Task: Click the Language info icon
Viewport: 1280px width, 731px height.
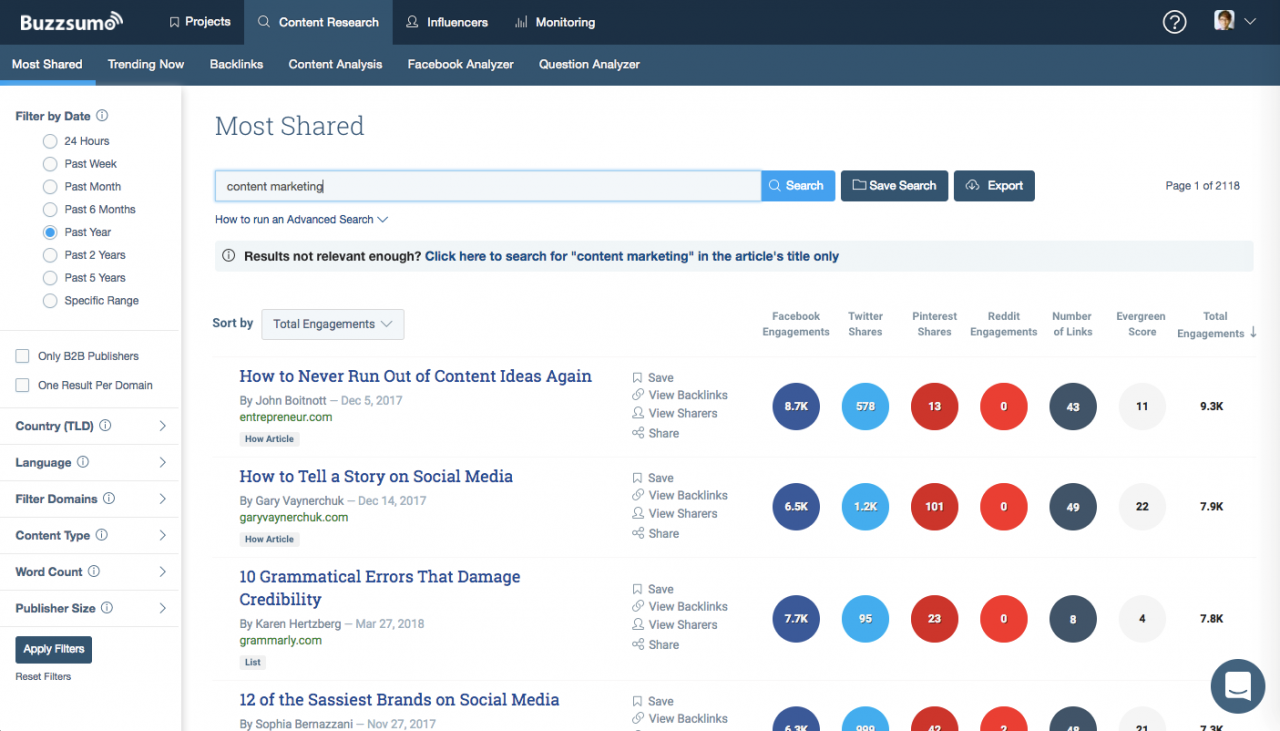Action: pyautogui.click(x=83, y=462)
